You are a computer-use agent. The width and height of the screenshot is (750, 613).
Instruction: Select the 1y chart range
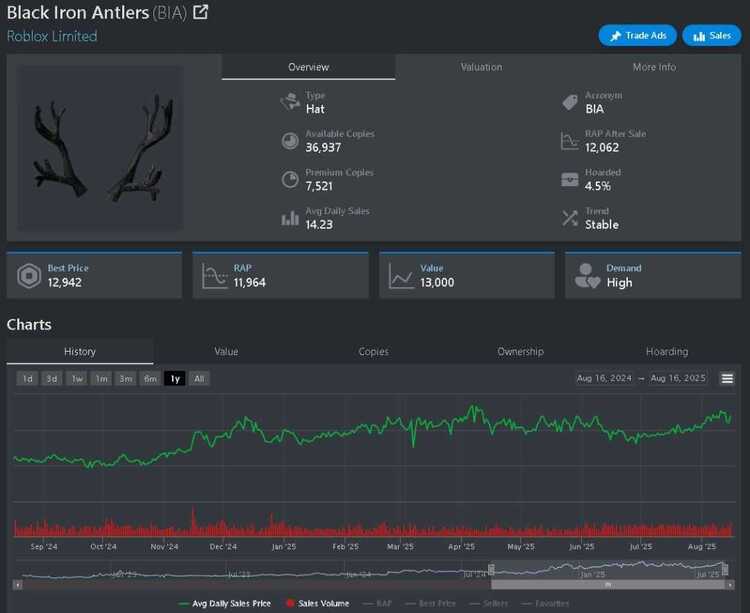[175, 379]
